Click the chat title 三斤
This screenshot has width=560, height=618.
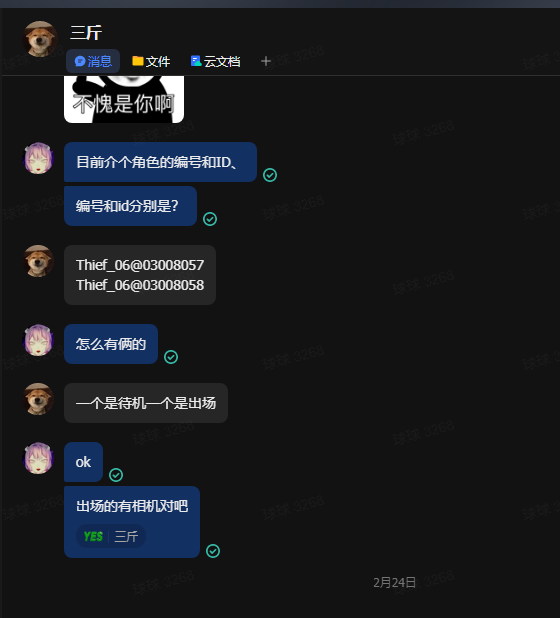point(86,32)
